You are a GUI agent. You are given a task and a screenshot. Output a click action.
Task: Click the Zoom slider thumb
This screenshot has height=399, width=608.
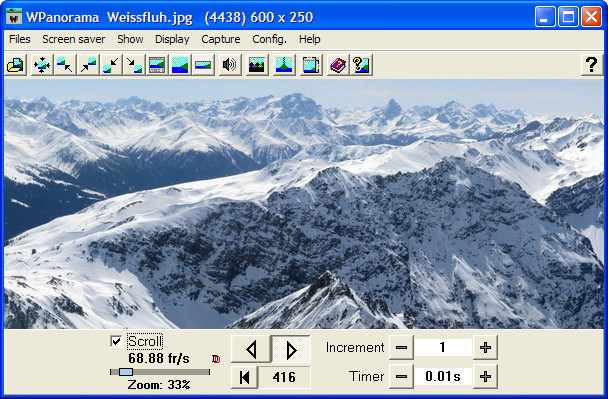tap(126, 372)
